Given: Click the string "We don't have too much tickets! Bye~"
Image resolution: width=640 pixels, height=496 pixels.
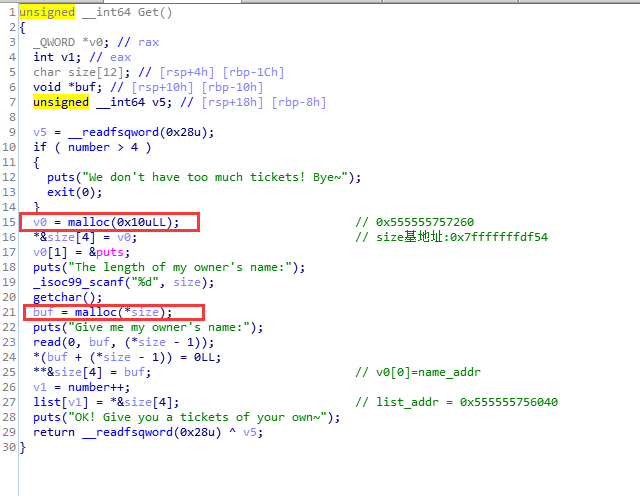Looking at the screenshot, I should [x=215, y=177].
